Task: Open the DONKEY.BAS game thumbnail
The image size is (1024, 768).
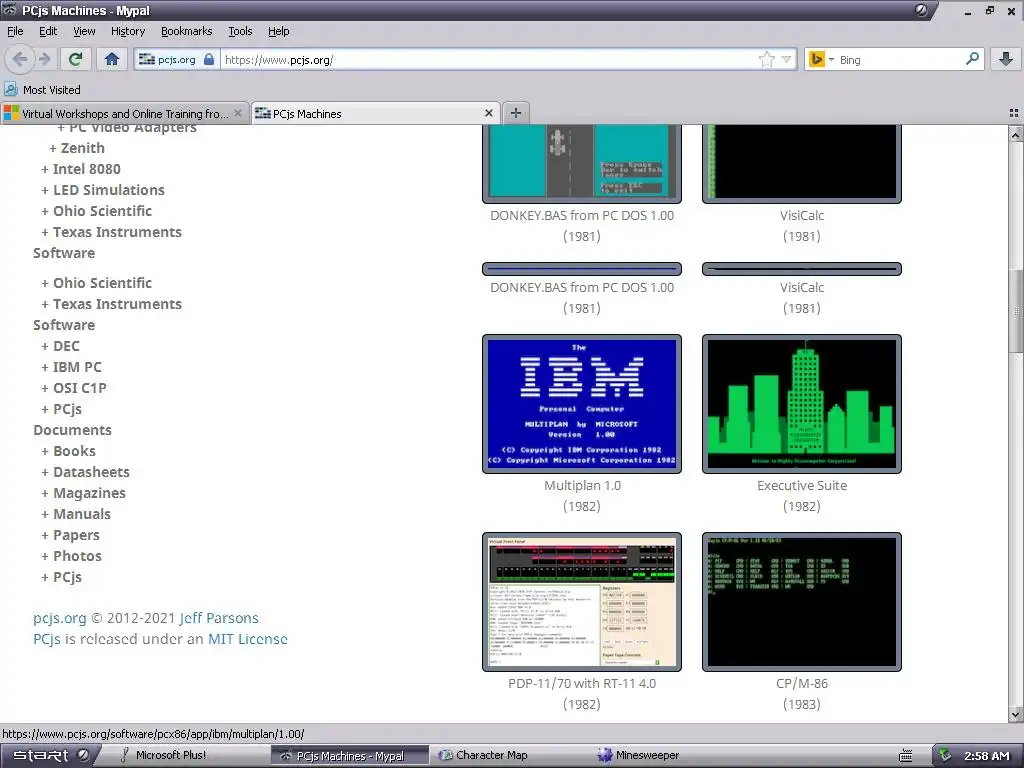Action: pos(582,163)
